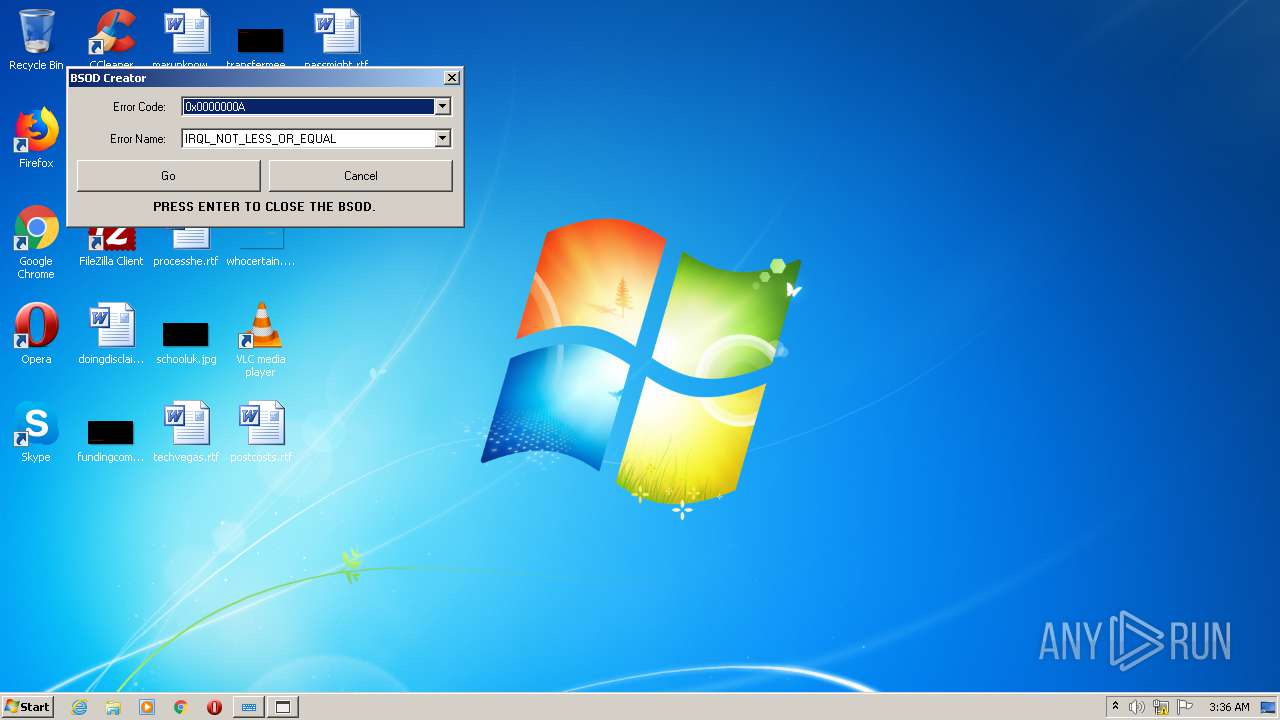Expand the Error Name dropdown arrow

tap(442, 139)
